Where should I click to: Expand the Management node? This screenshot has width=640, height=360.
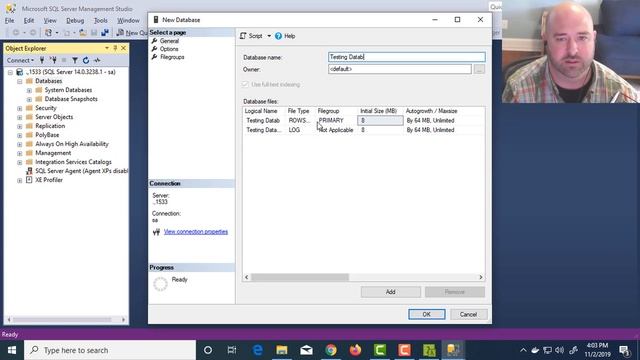pyautogui.click(x=20, y=153)
